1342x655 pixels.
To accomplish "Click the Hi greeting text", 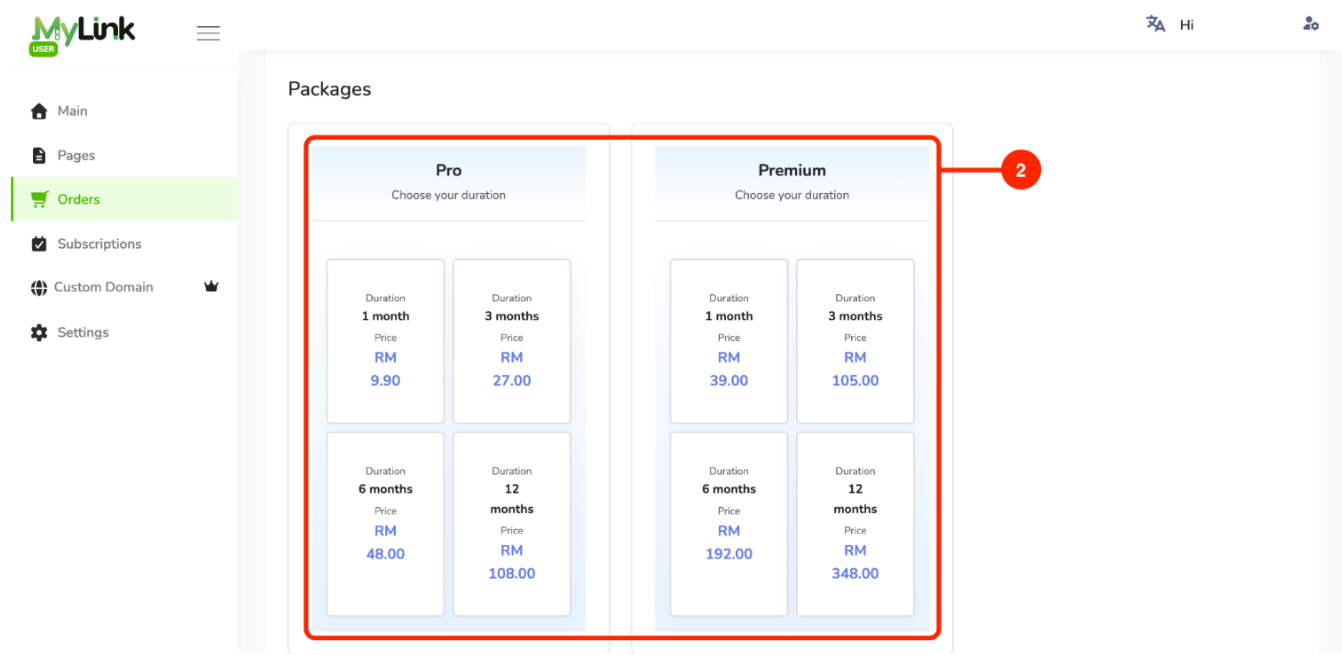I will 1187,25.
